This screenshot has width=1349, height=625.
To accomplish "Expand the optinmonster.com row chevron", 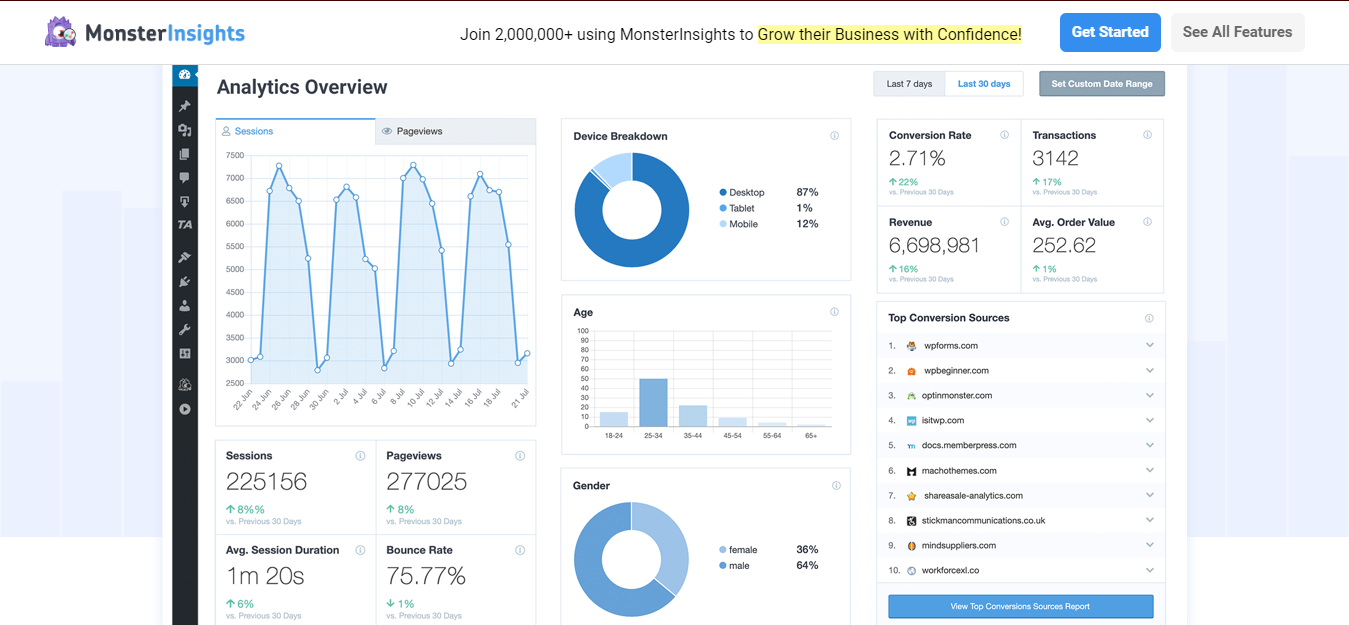I will 1150,395.
